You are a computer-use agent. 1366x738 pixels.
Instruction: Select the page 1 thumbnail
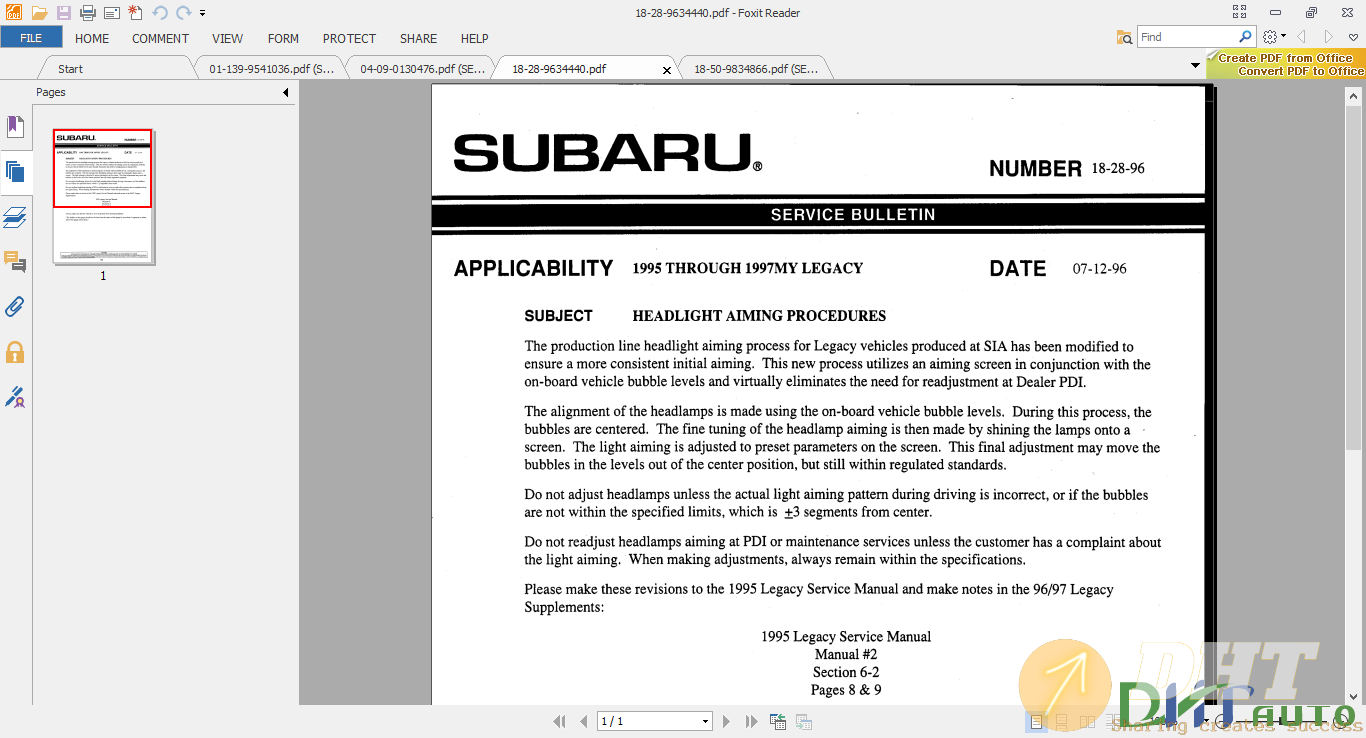(103, 196)
